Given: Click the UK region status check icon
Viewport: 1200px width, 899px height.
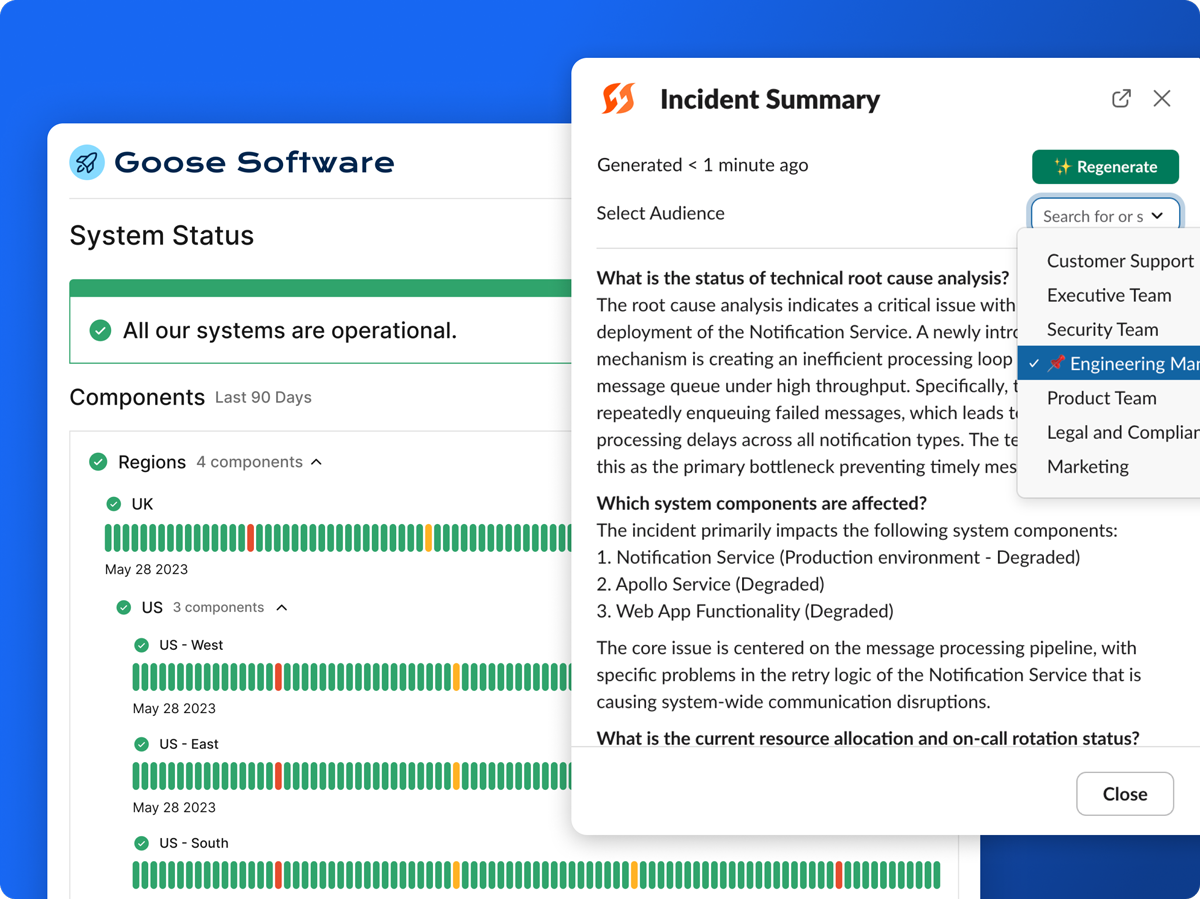Looking at the screenshot, I should 114,504.
